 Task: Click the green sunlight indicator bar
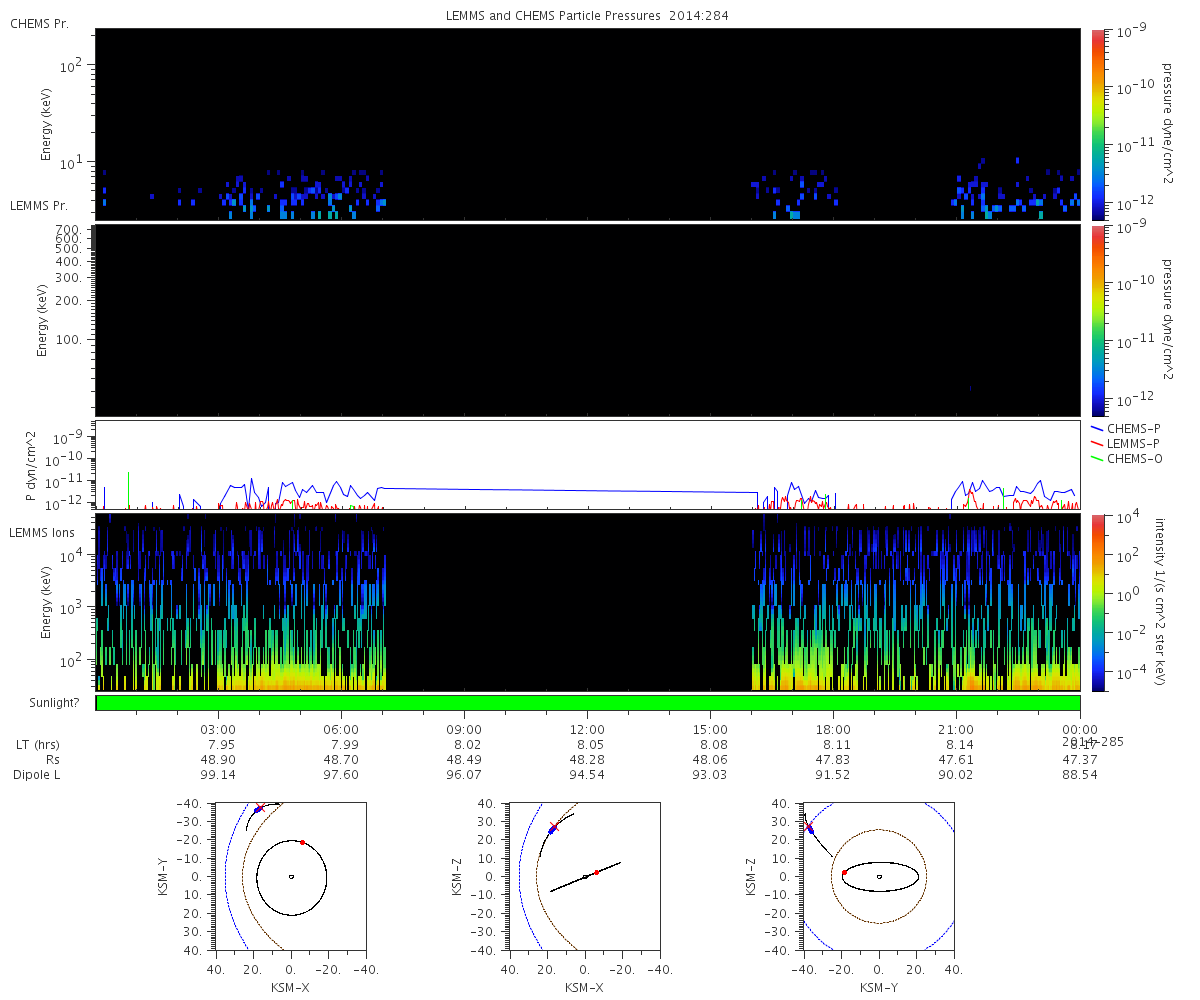coord(588,703)
